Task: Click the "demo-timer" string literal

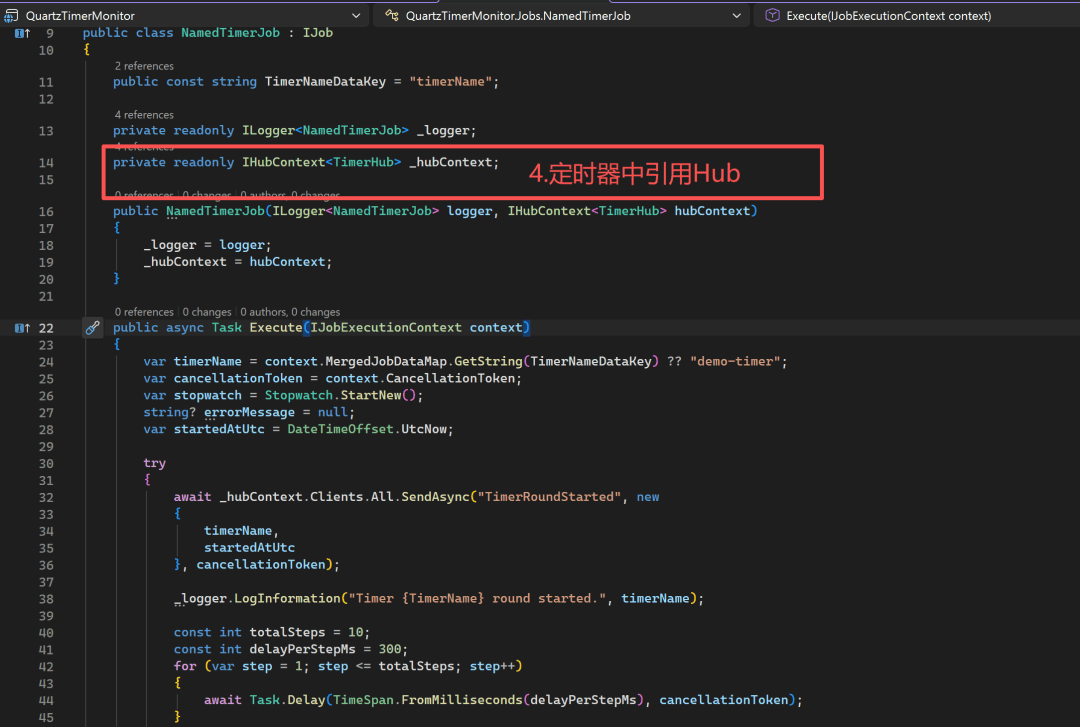Action: (x=736, y=361)
